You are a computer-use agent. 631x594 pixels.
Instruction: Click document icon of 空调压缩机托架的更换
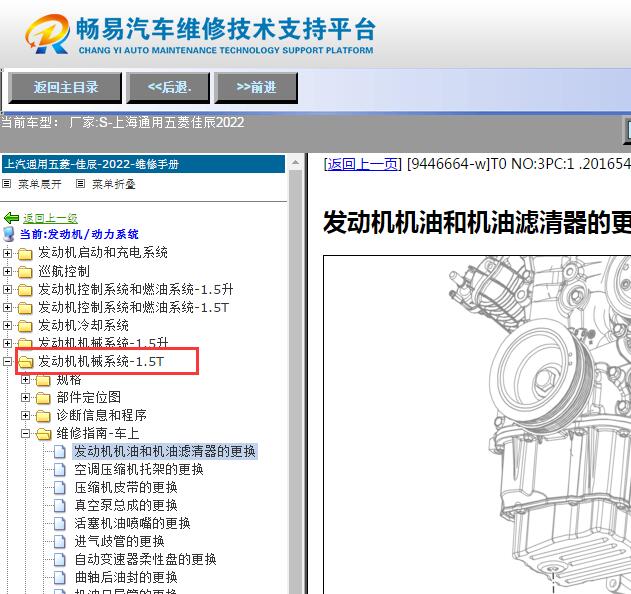pos(60,470)
